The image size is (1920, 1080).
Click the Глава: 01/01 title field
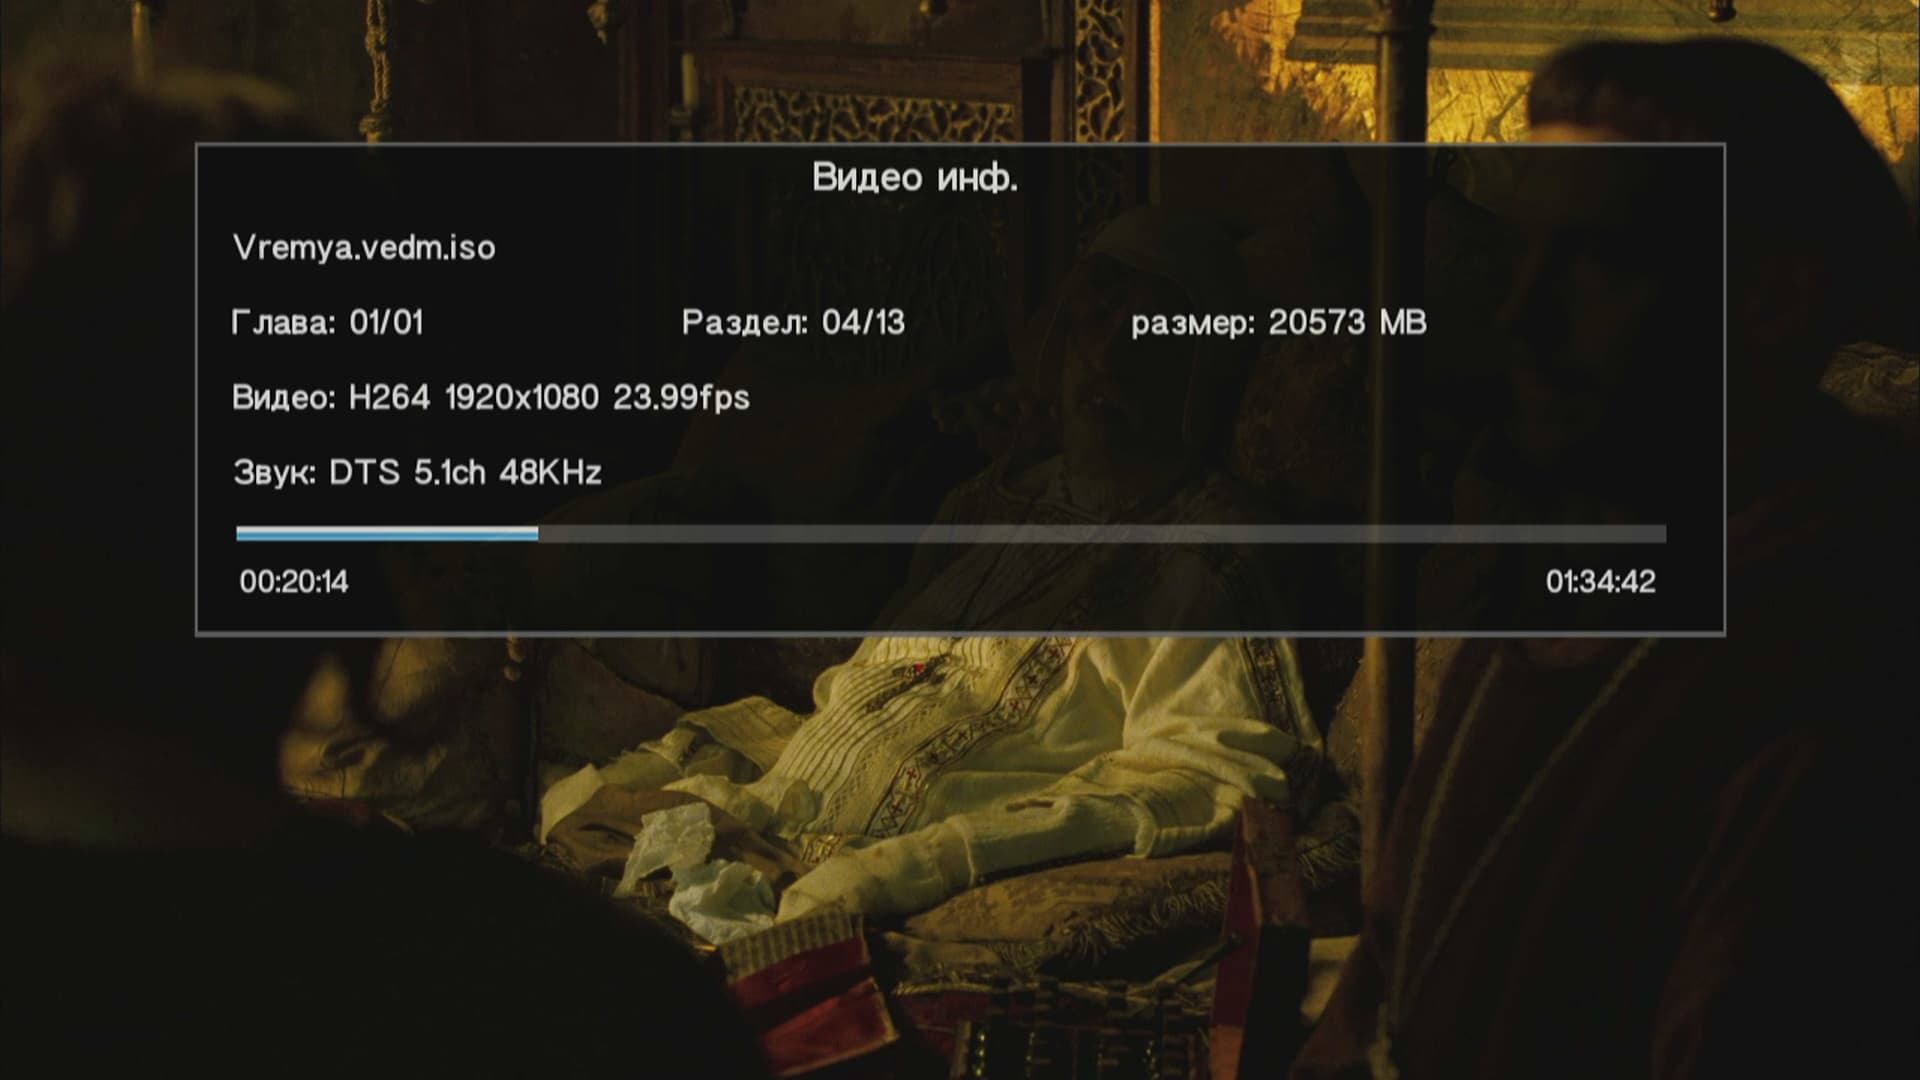[327, 323]
